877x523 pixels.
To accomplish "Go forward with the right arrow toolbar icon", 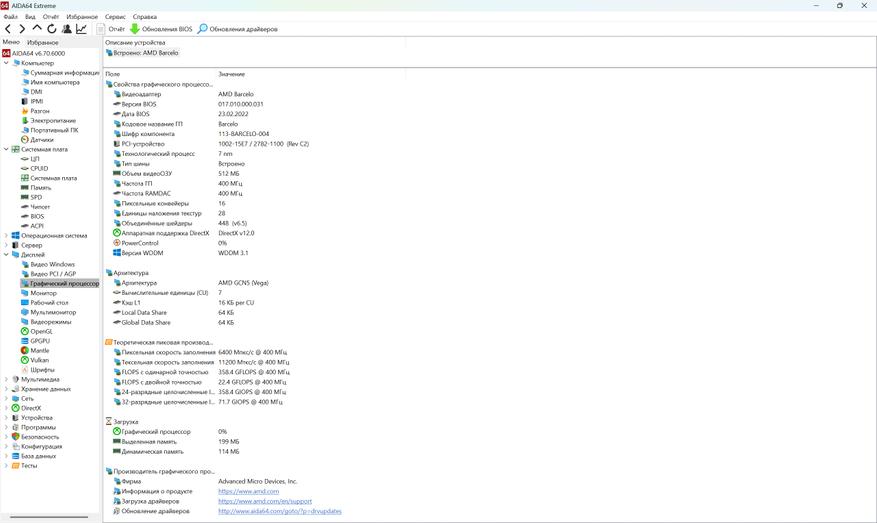I will coord(22,29).
